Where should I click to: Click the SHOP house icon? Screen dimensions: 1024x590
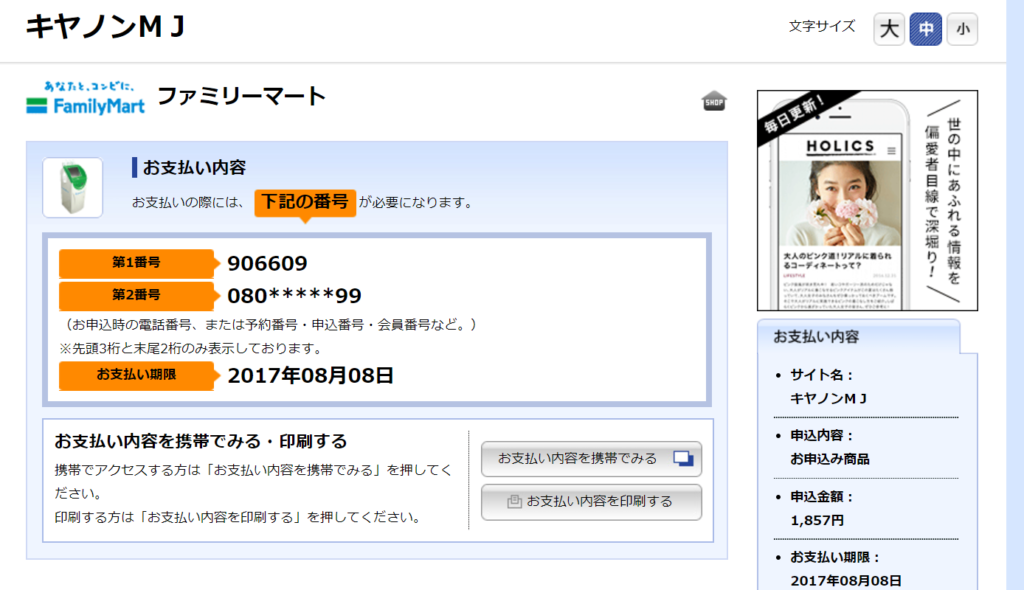(714, 101)
